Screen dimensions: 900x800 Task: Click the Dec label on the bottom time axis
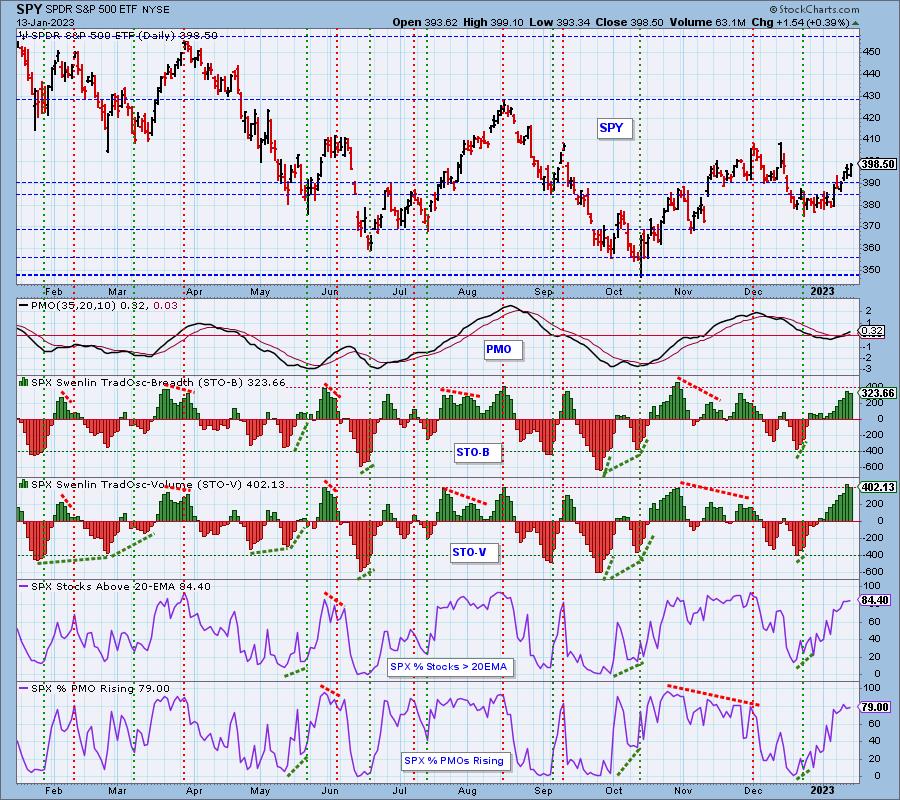click(753, 790)
